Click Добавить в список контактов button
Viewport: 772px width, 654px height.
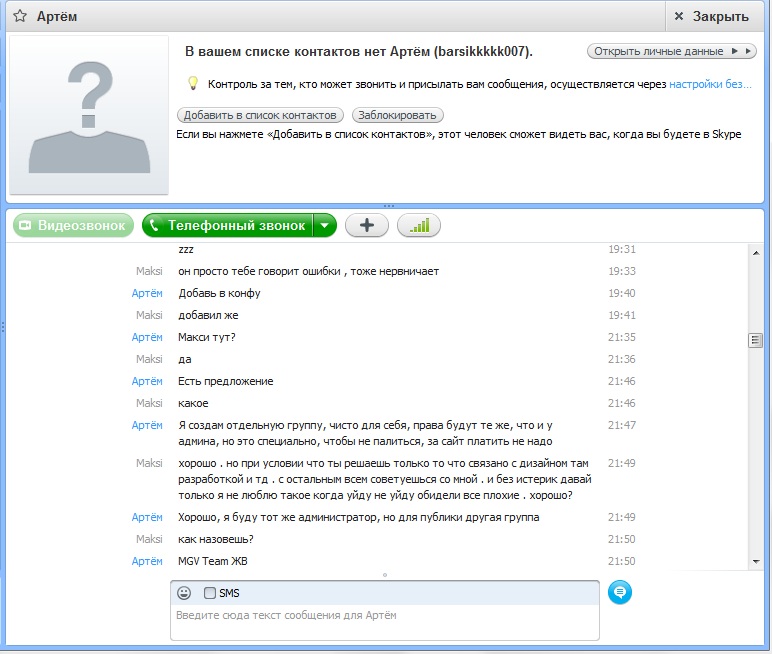[260, 115]
